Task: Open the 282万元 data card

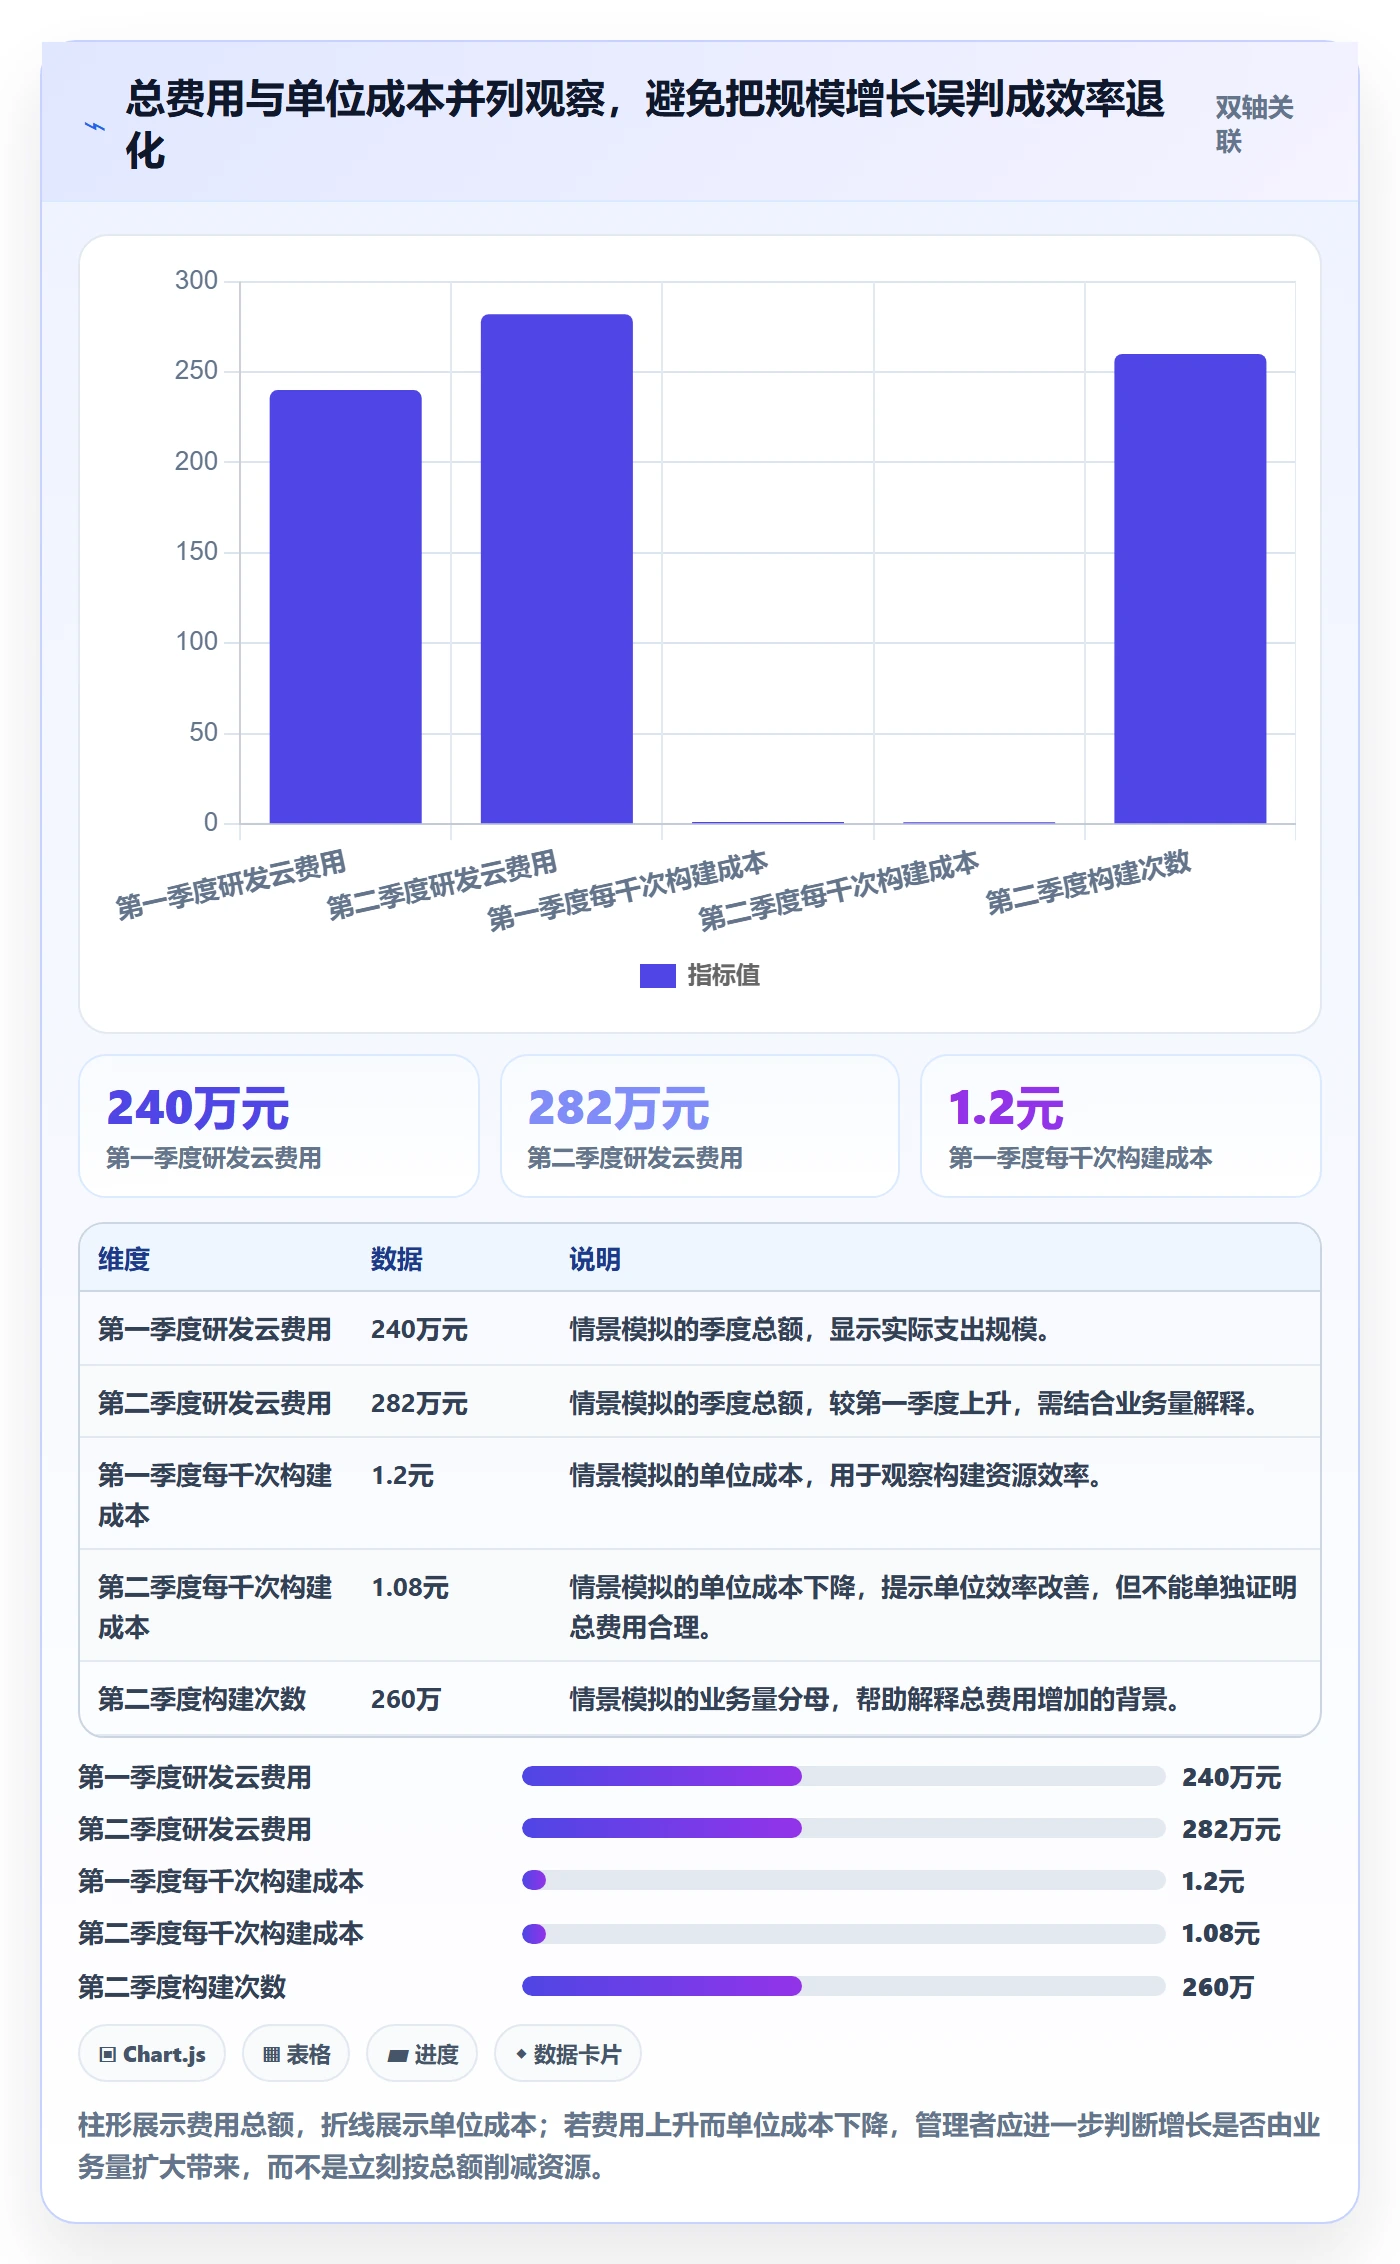Action: click(x=700, y=1126)
